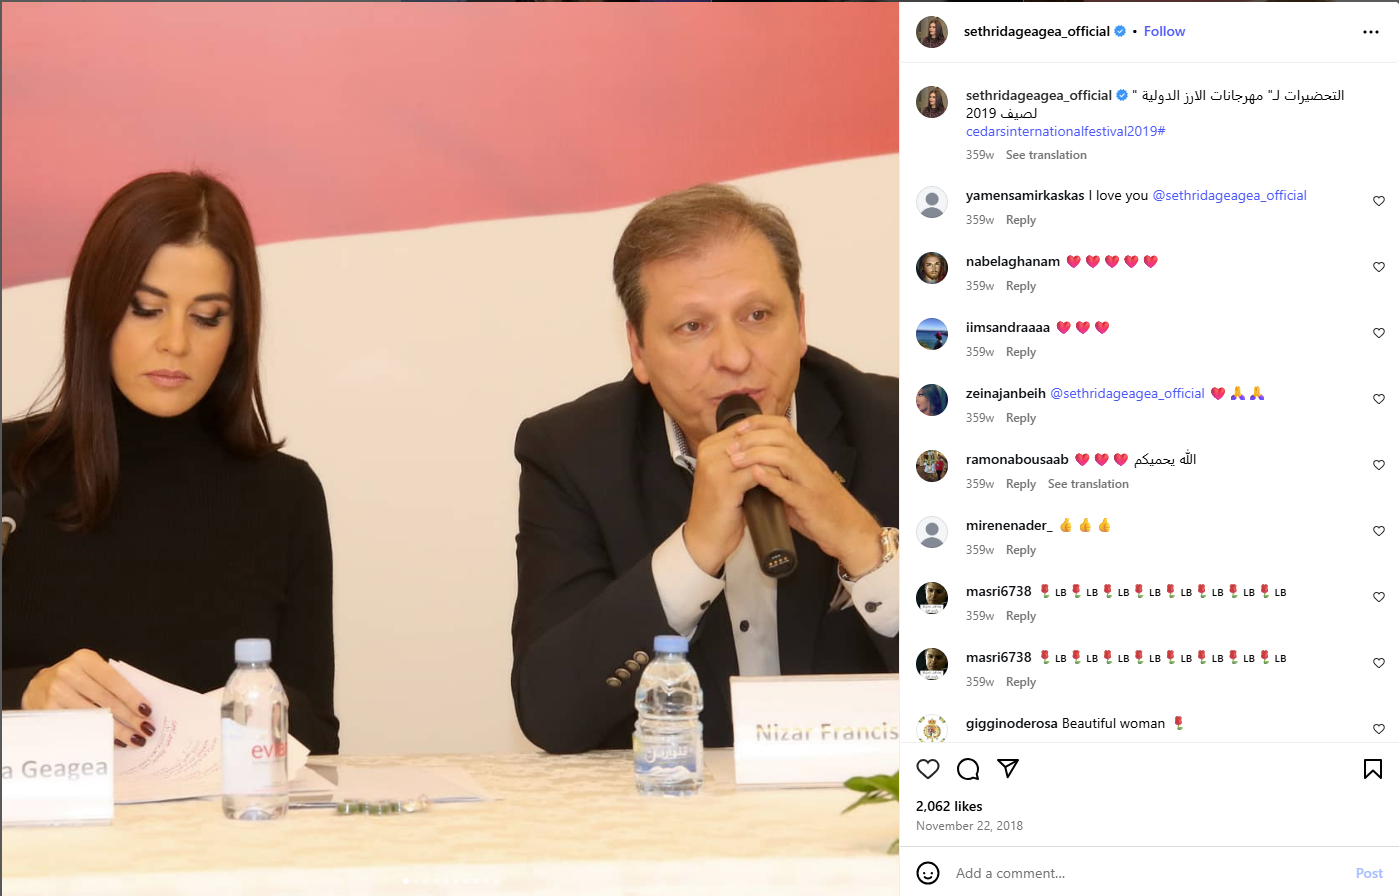The image size is (1399, 896).
Task: View the 2,062 likes list
Action: pyautogui.click(x=949, y=806)
